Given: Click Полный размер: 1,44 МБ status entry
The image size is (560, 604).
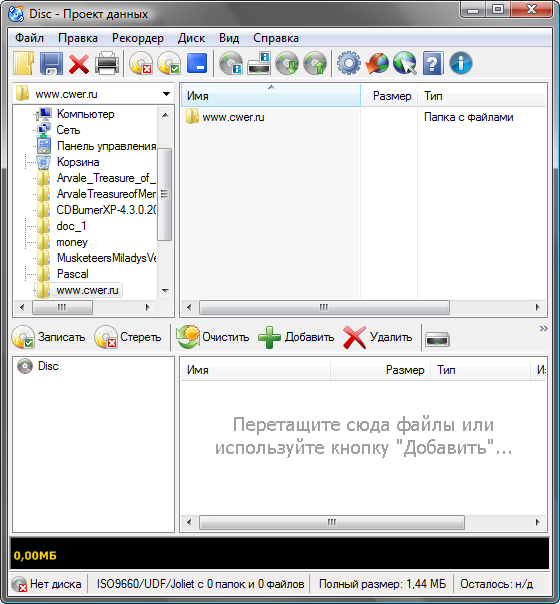Looking at the screenshot, I should point(382,584).
